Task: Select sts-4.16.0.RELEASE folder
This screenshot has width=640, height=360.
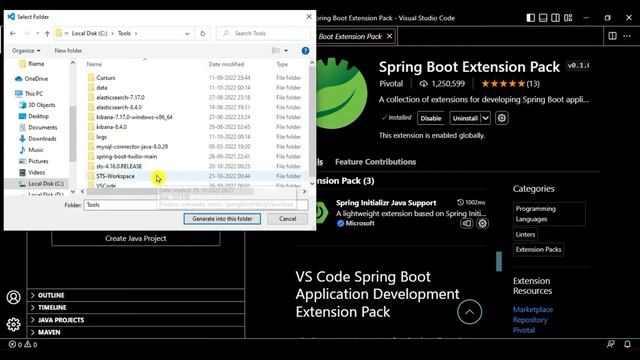Action: tap(119, 166)
